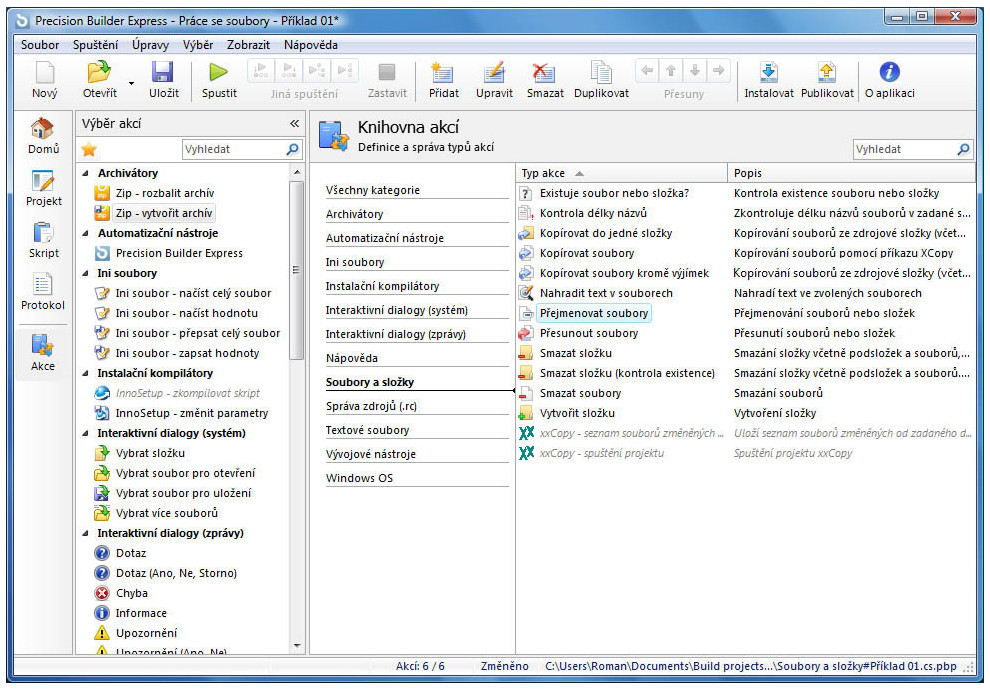Open the dropdown arrow beside Otevřít
This screenshot has height=689, width=990.
[131, 83]
